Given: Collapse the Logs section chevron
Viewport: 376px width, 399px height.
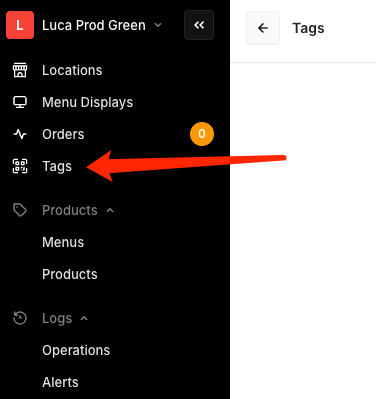Looking at the screenshot, I should tap(84, 318).
